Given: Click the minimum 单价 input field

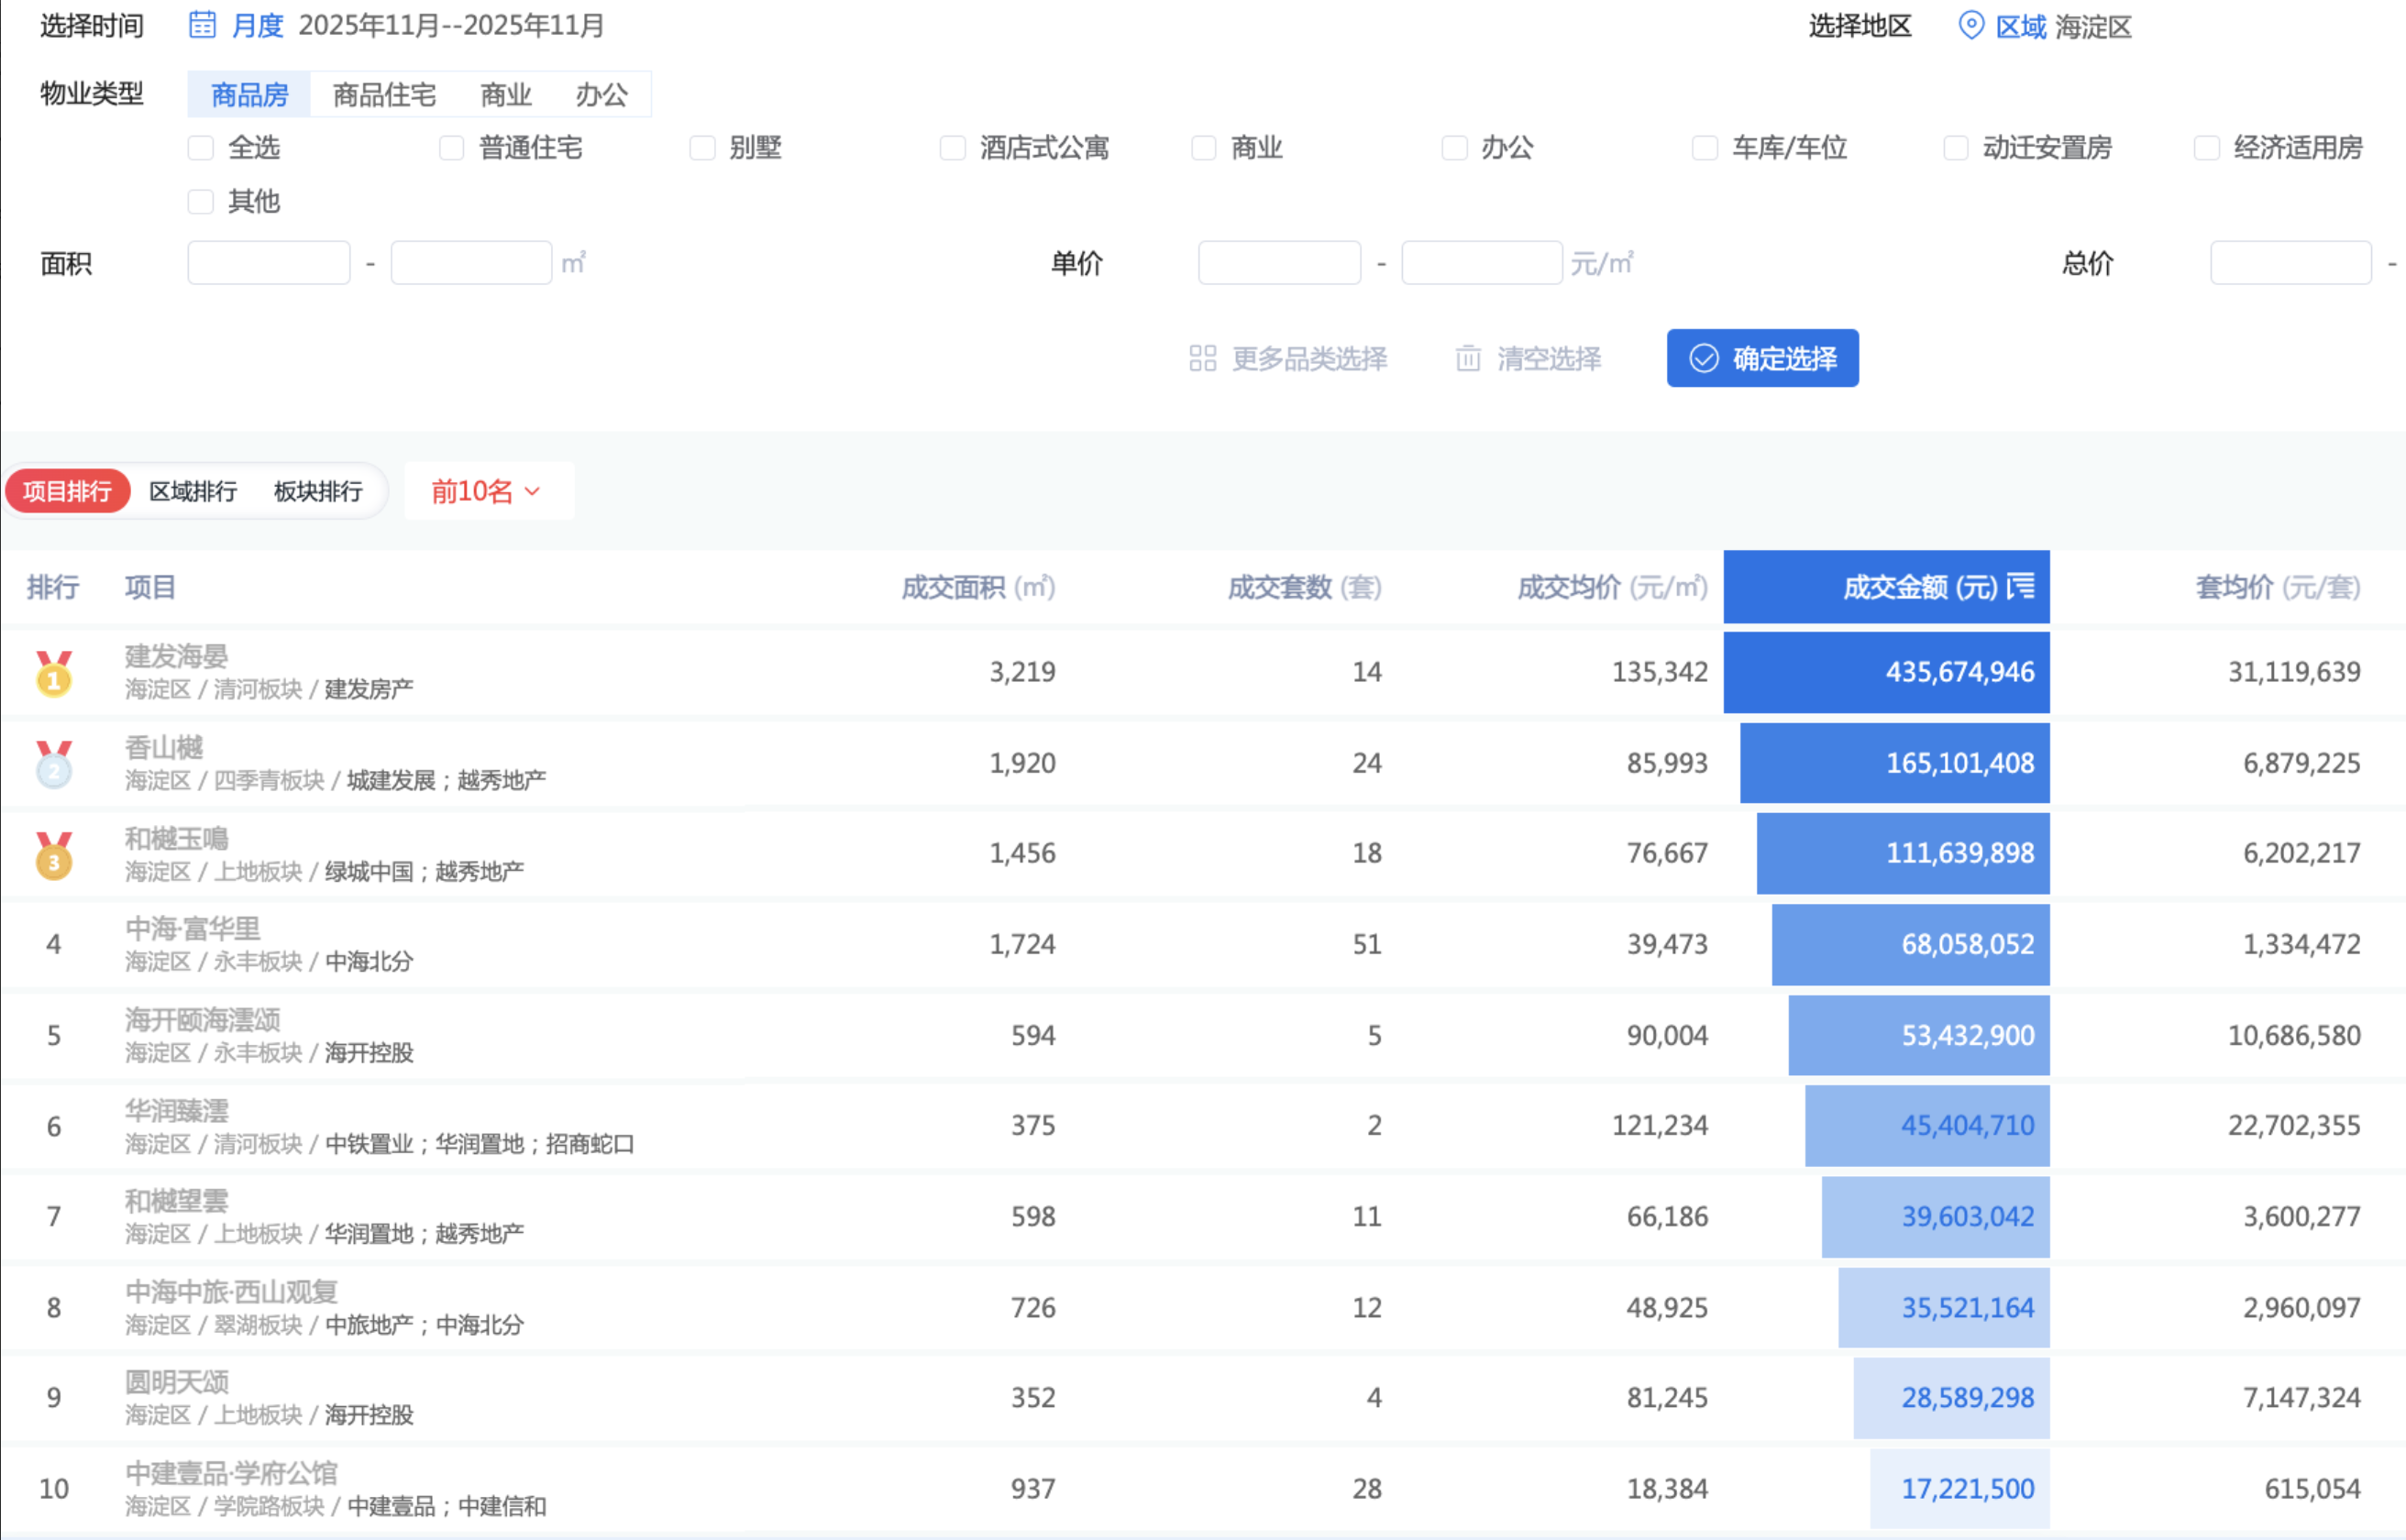Looking at the screenshot, I should pyautogui.click(x=1278, y=263).
